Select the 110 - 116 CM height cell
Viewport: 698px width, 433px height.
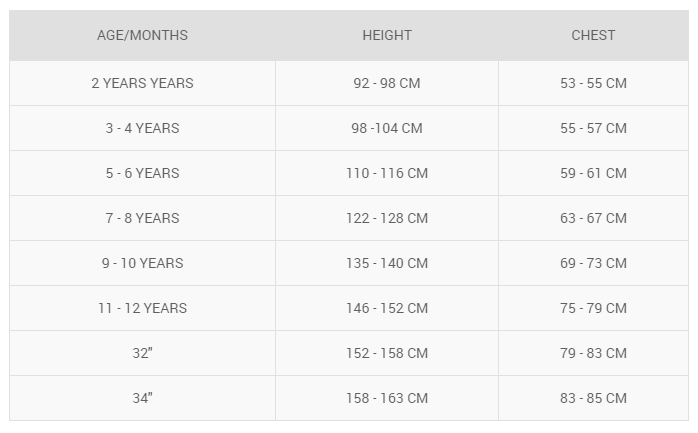pos(387,173)
